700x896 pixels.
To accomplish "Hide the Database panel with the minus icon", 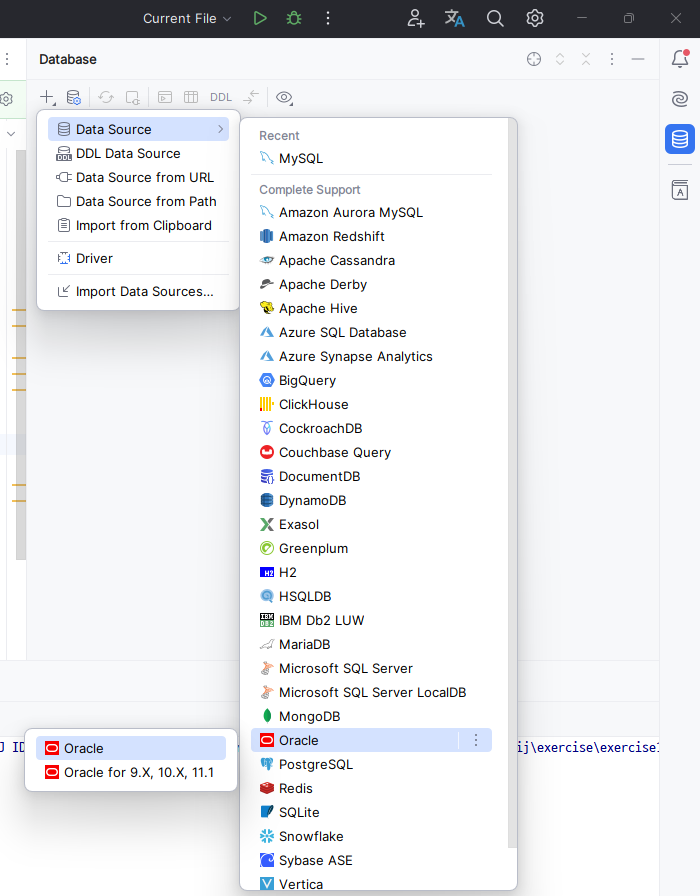I will 638,59.
